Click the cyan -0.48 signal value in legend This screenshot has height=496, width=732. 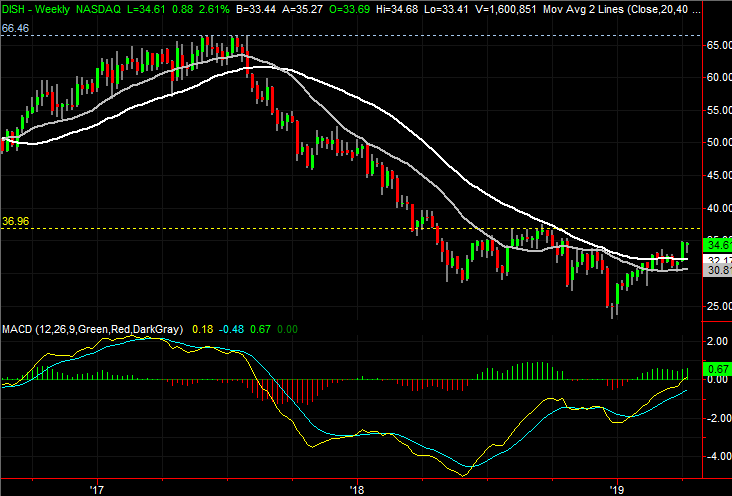pos(232,329)
